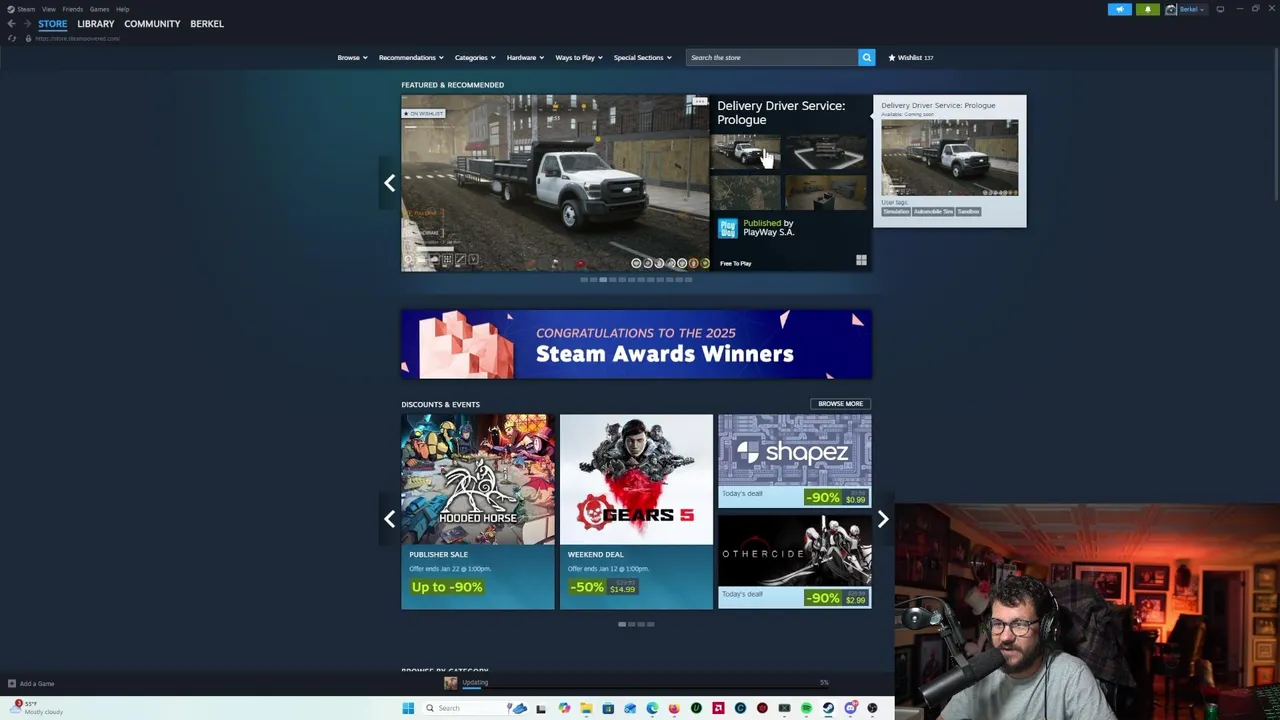Viewport: 1280px width, 720px height.
Task: Open Spotify from the taskbar
Action: [x=806, y=708]
